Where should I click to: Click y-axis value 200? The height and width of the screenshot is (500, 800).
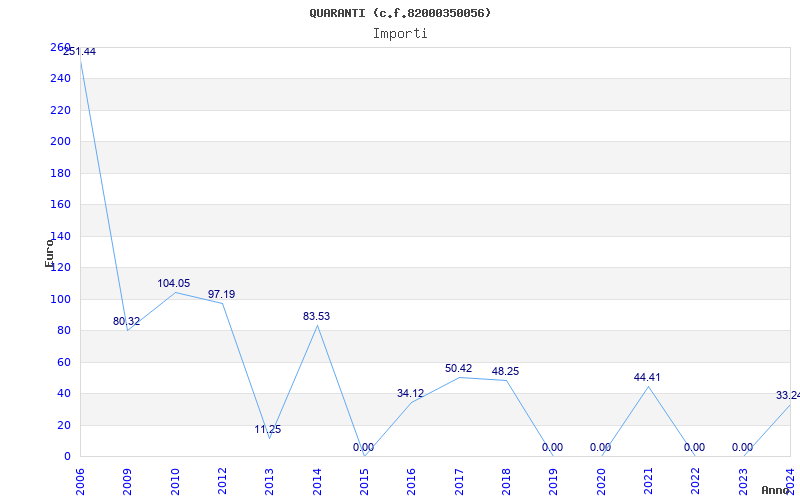coord(60,141)
